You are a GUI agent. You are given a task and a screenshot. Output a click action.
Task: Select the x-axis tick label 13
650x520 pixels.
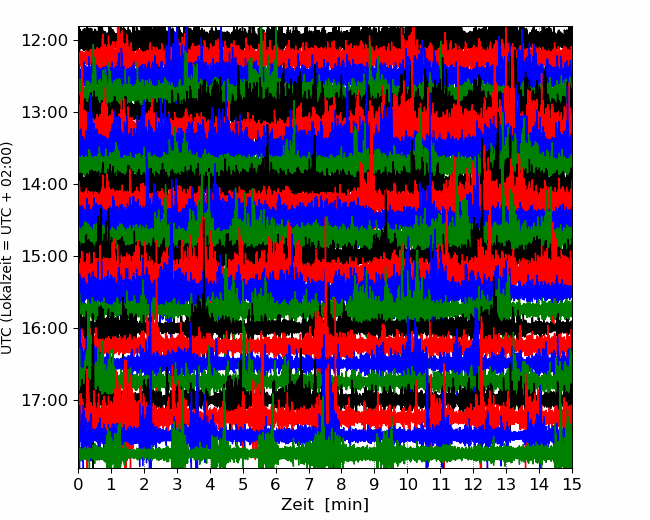[506, 484]
